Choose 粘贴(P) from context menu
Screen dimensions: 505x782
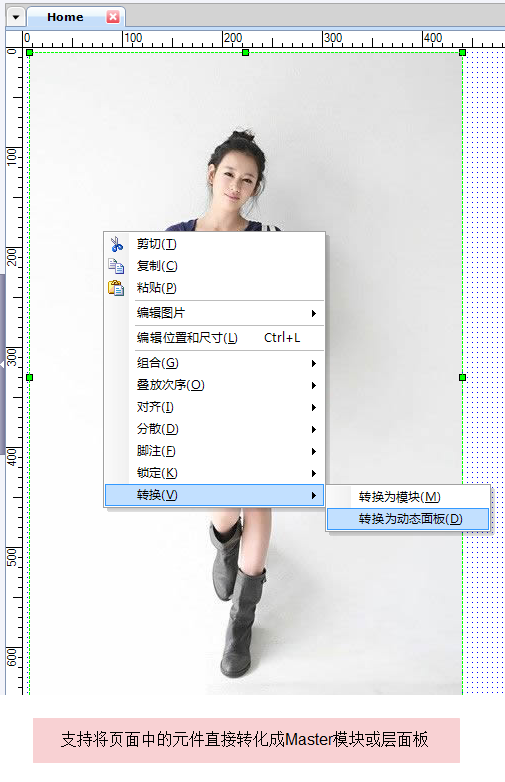(x=214, y=288)
